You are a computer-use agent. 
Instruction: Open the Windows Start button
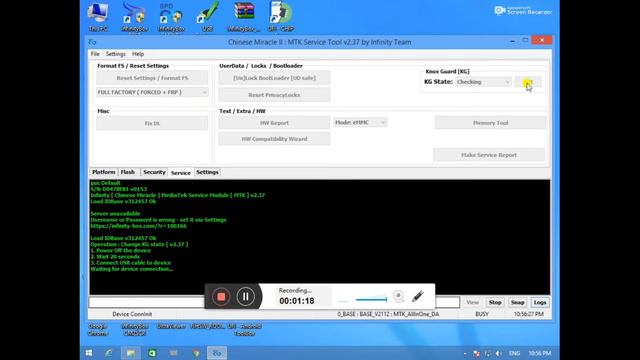click(x=89, y=353)
